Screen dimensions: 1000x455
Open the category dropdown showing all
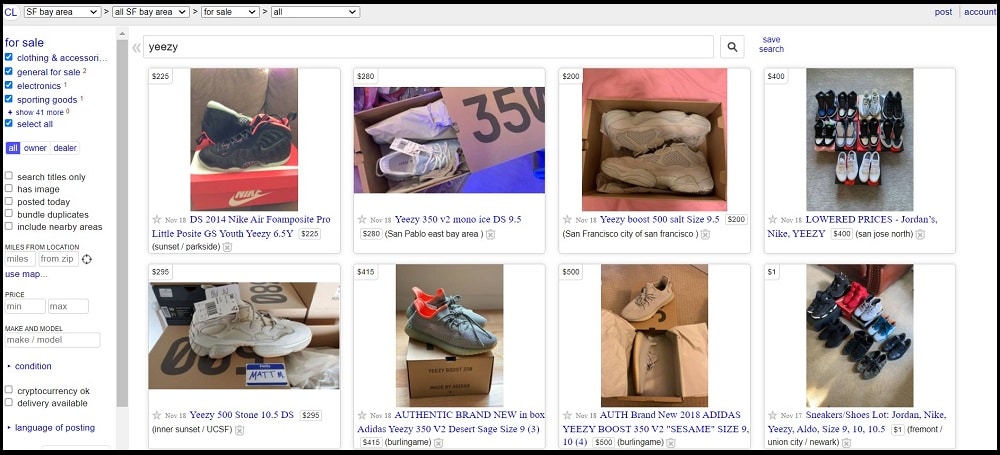[x=315, y=12]
